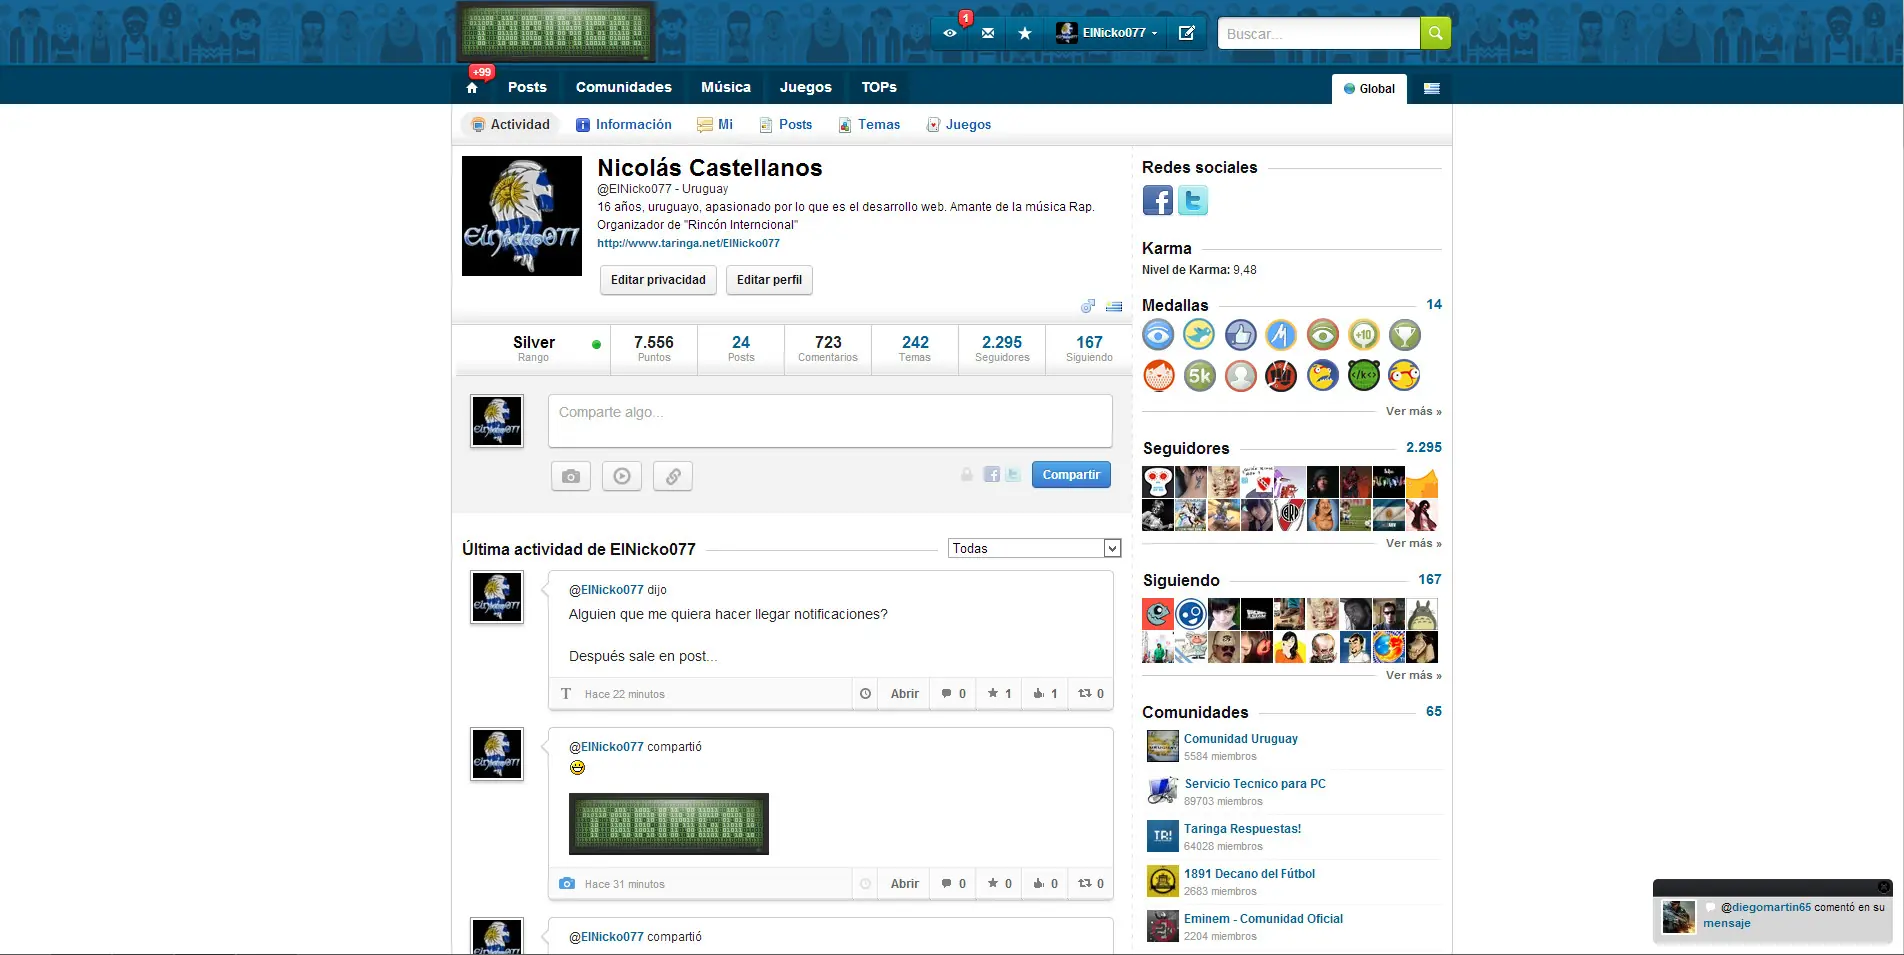Open the taringa.net/ElNicko077 profile link

pyautogui.click(x=688, y=243)
